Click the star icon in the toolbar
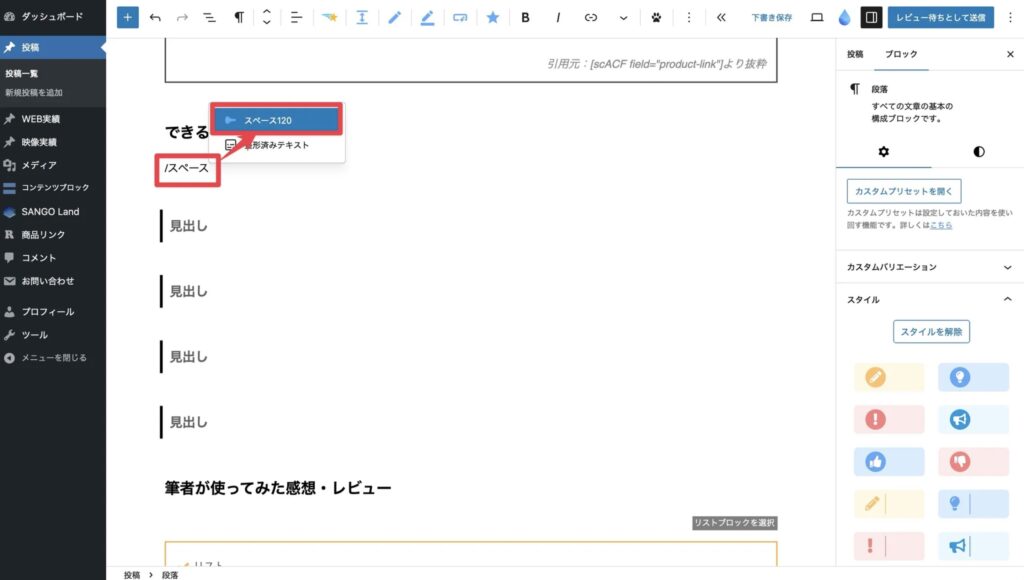Image resolution: width=1024 pixels, height=580 pixels. tap(493, 17)
